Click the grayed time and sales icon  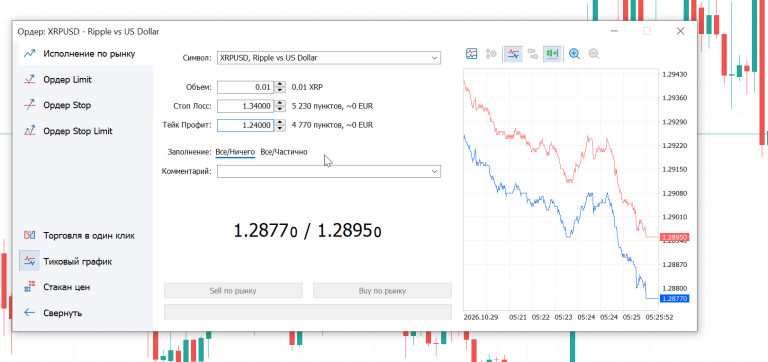point(491,53)
